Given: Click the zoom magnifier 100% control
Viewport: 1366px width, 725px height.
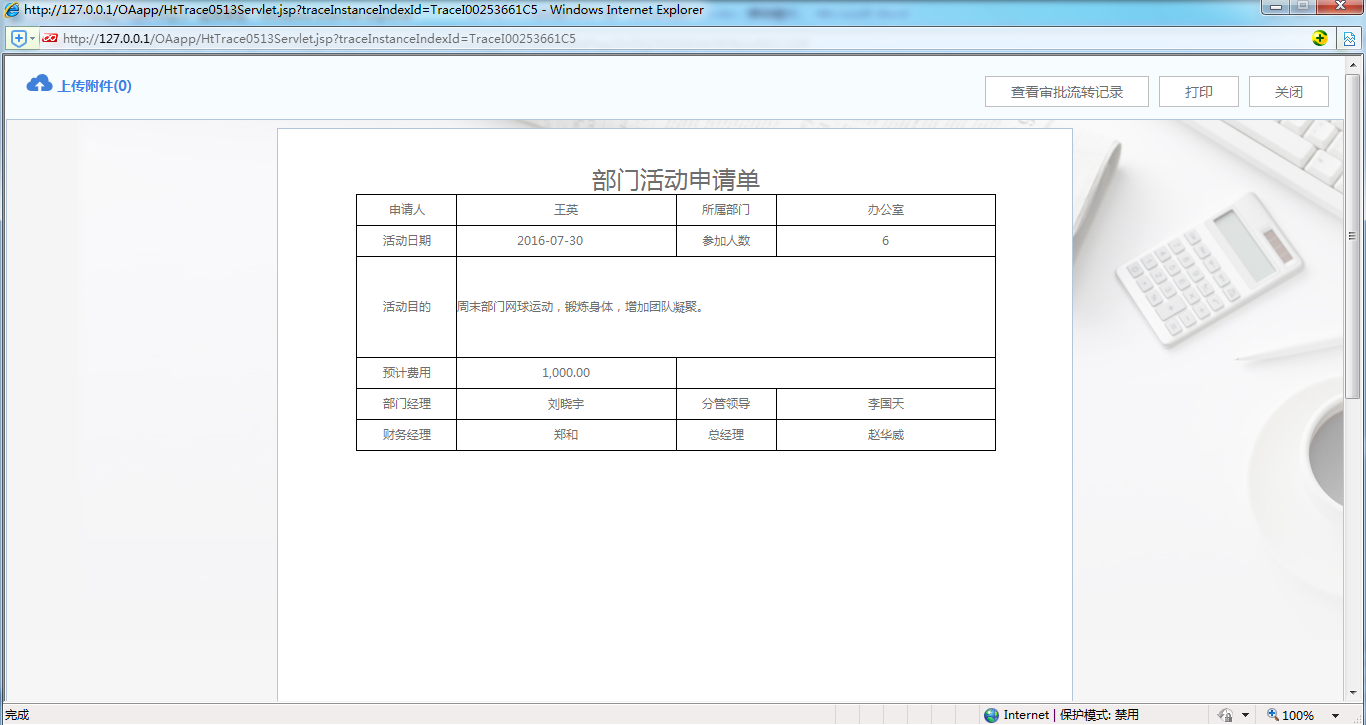Looking at the screenshot, I should [1290, 715].
